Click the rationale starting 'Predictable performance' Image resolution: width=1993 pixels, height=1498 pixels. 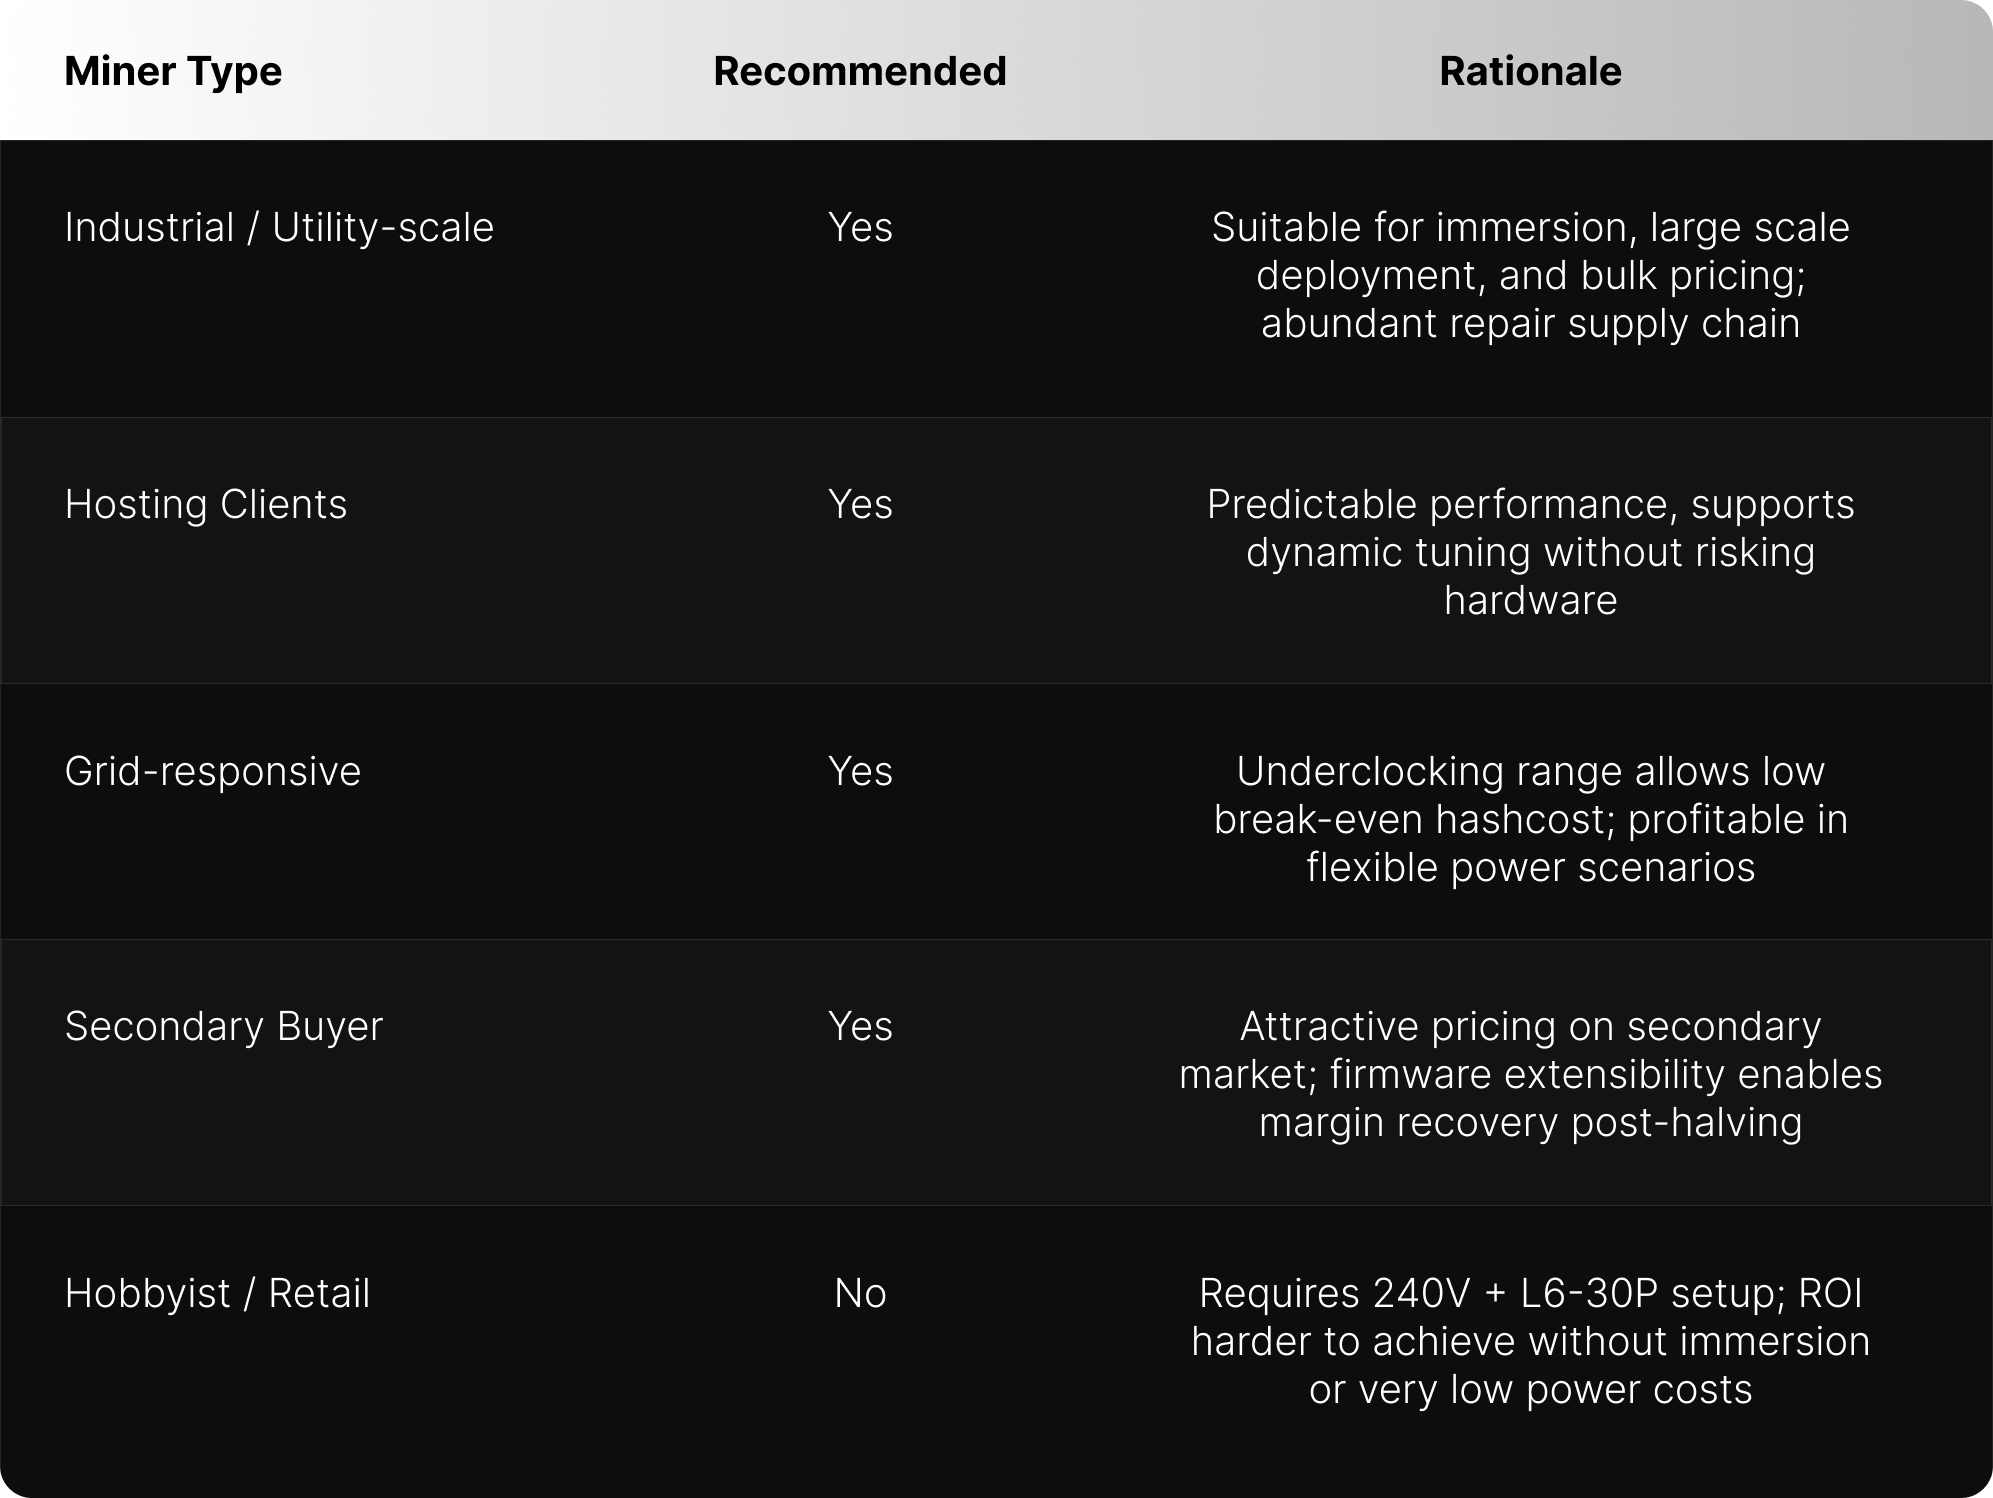(1530, 505)
